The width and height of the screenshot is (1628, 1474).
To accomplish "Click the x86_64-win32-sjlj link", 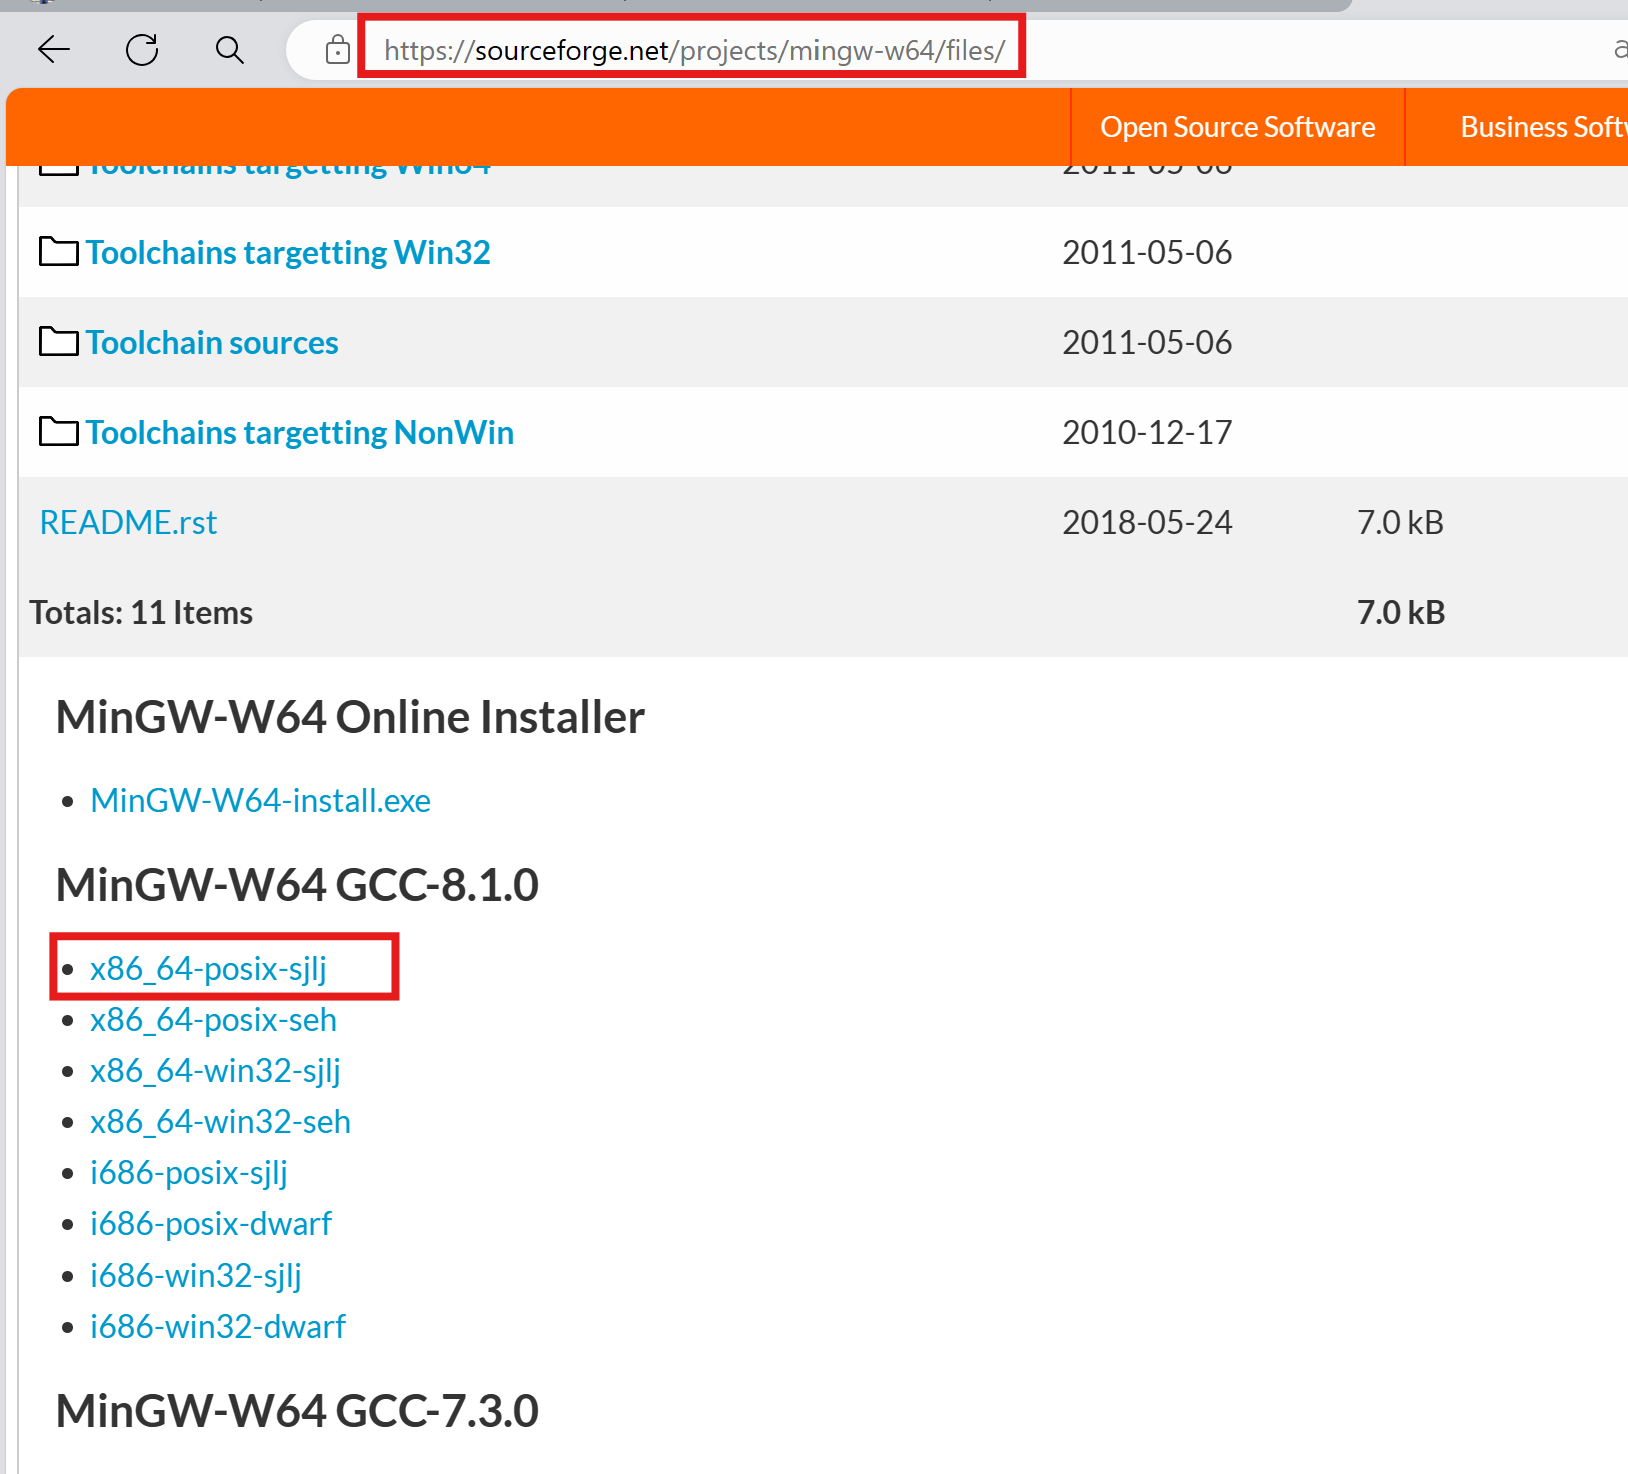I will pos(215,1071).
